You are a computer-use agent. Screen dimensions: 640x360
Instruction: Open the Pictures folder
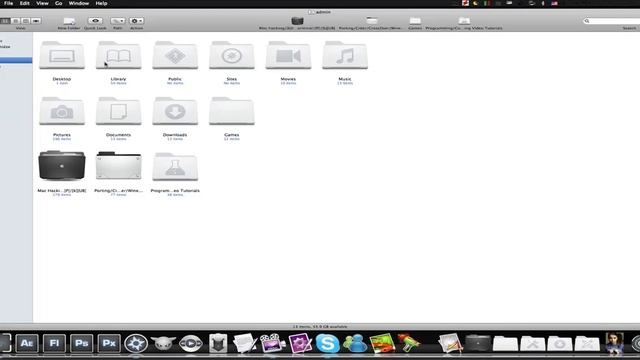[x=62, y=111]
